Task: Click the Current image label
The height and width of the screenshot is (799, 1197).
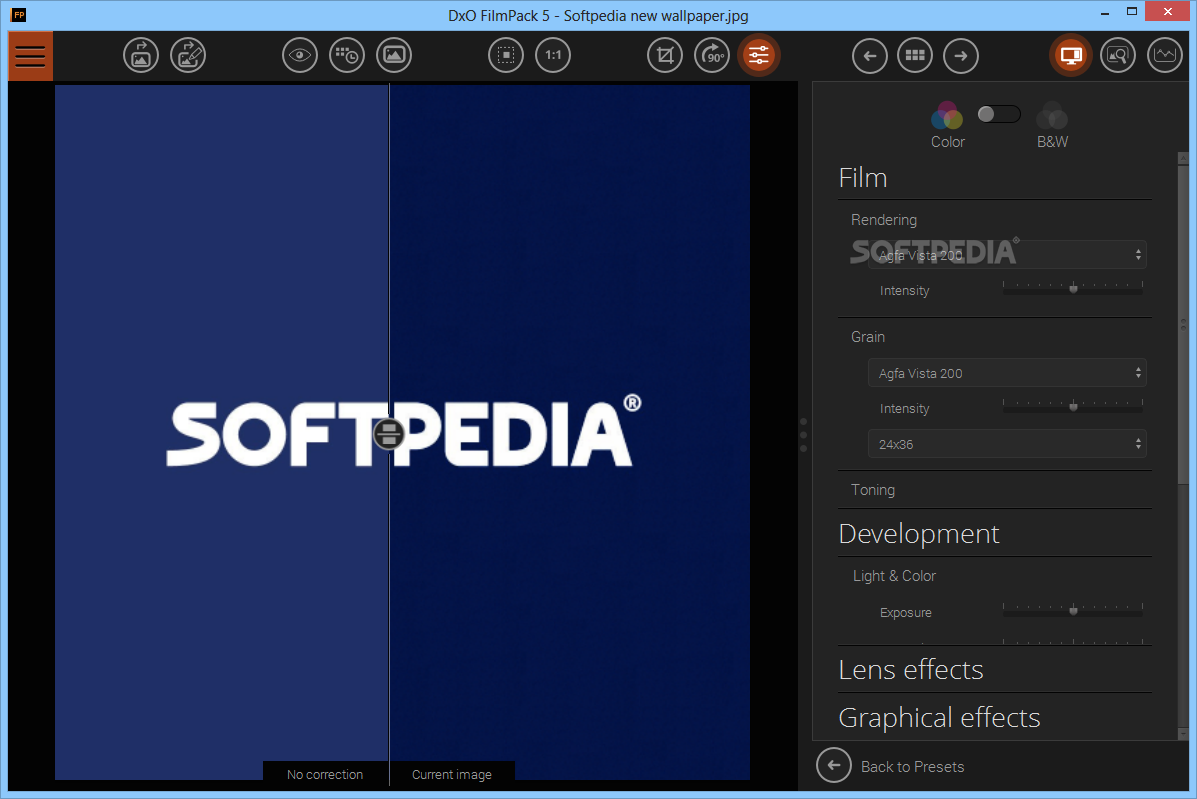Action: coord(452,775)
